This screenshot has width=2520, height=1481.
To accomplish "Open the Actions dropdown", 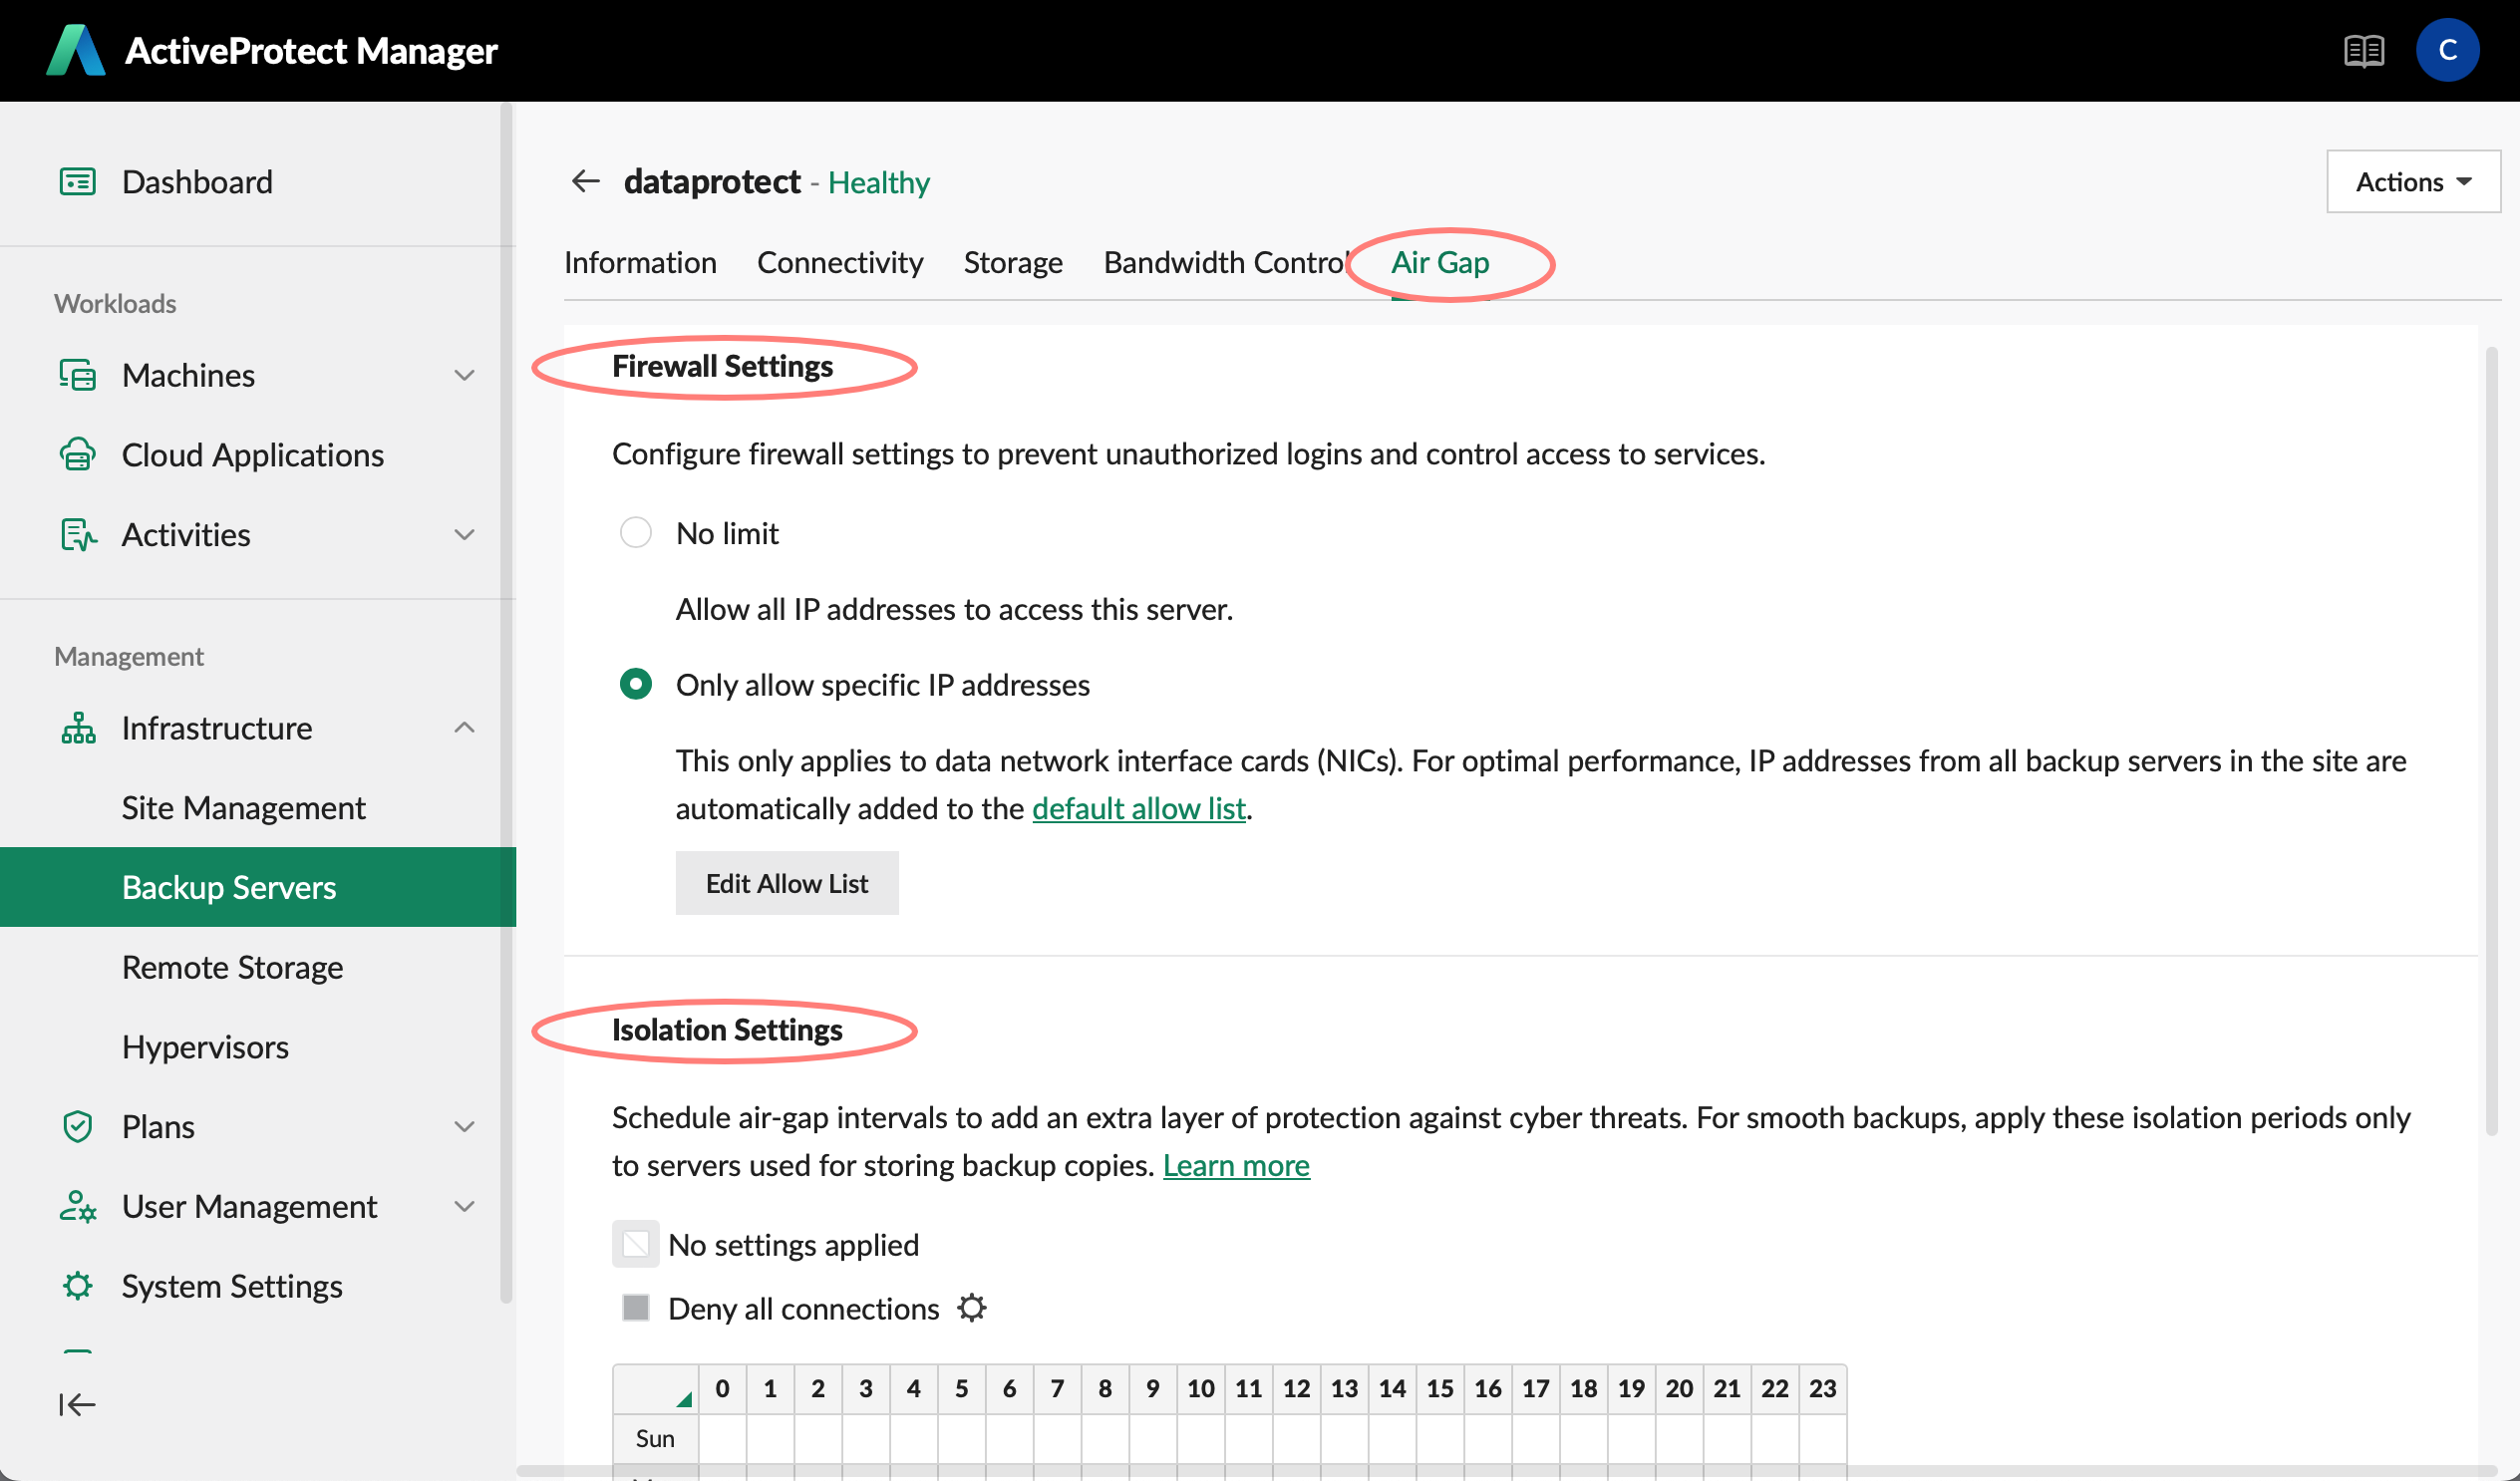I will pyautogui.click(x=2412, y=182).
